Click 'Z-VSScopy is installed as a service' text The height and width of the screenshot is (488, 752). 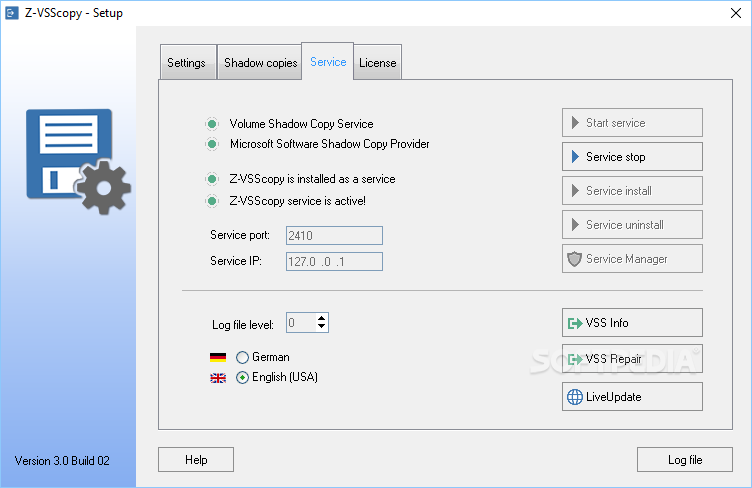(x=312, y=179)
